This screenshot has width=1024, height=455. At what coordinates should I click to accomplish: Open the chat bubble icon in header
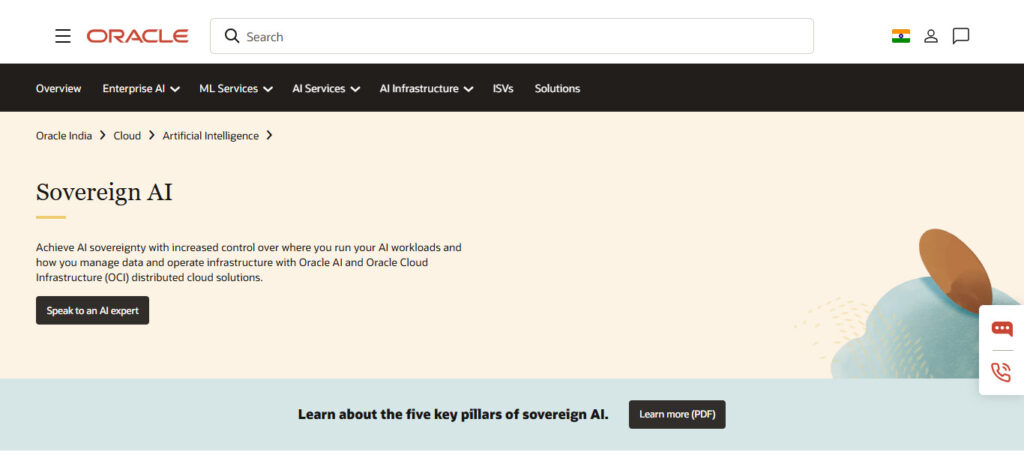tap(961, 36)
